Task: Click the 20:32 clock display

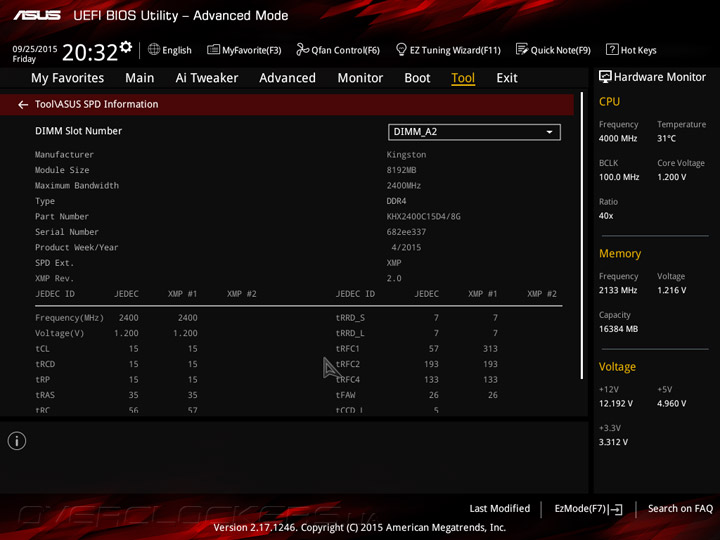Action: (90, 52)
